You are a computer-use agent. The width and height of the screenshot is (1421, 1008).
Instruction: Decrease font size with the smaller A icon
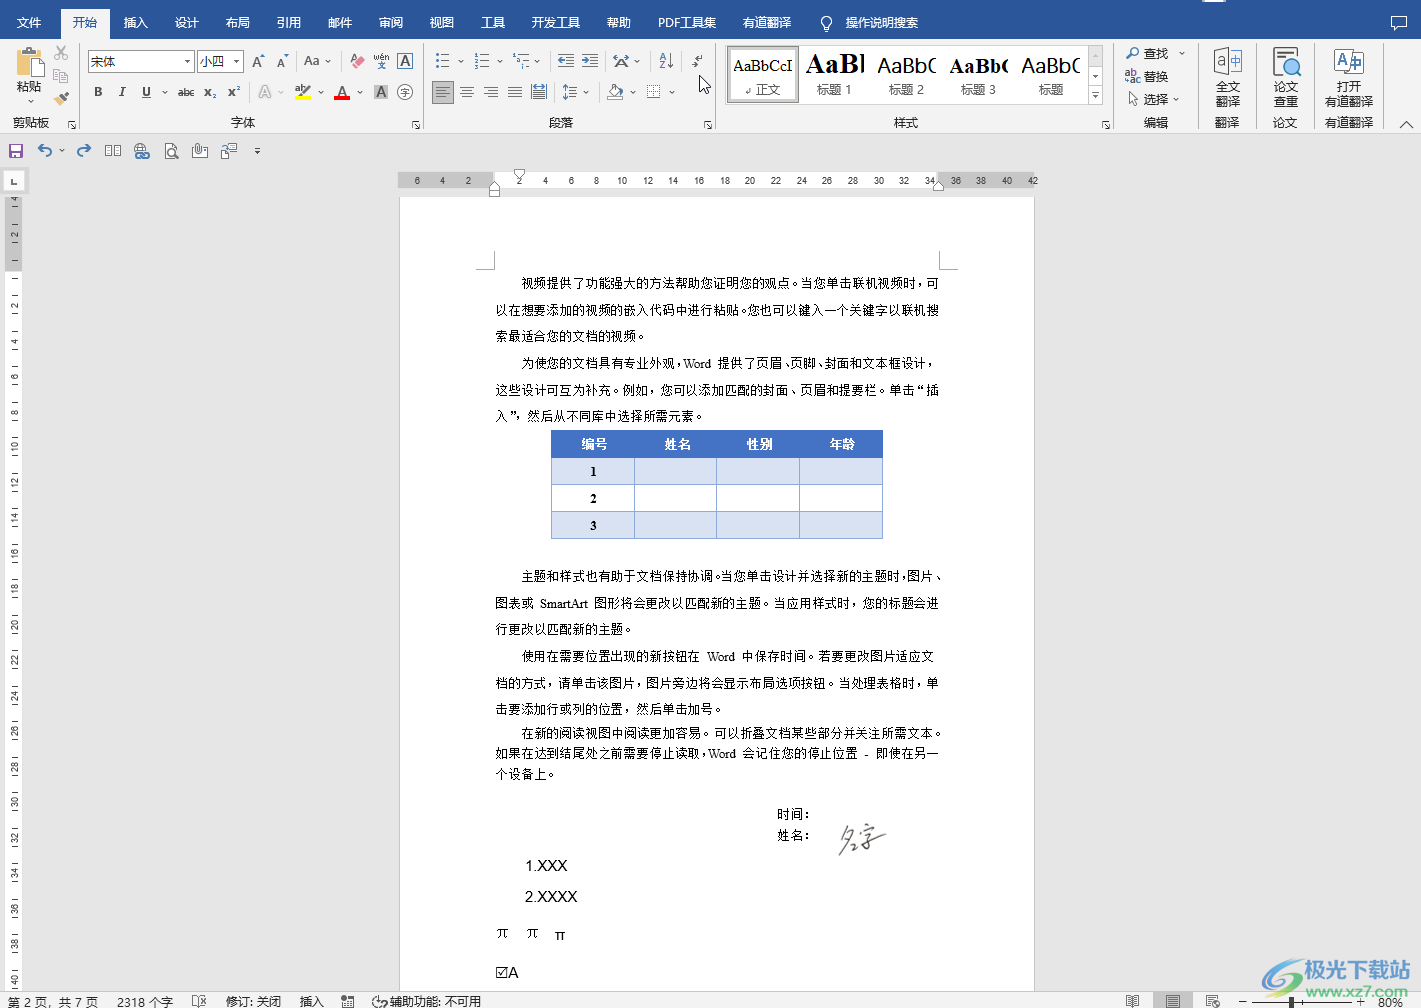pos(282,61)
